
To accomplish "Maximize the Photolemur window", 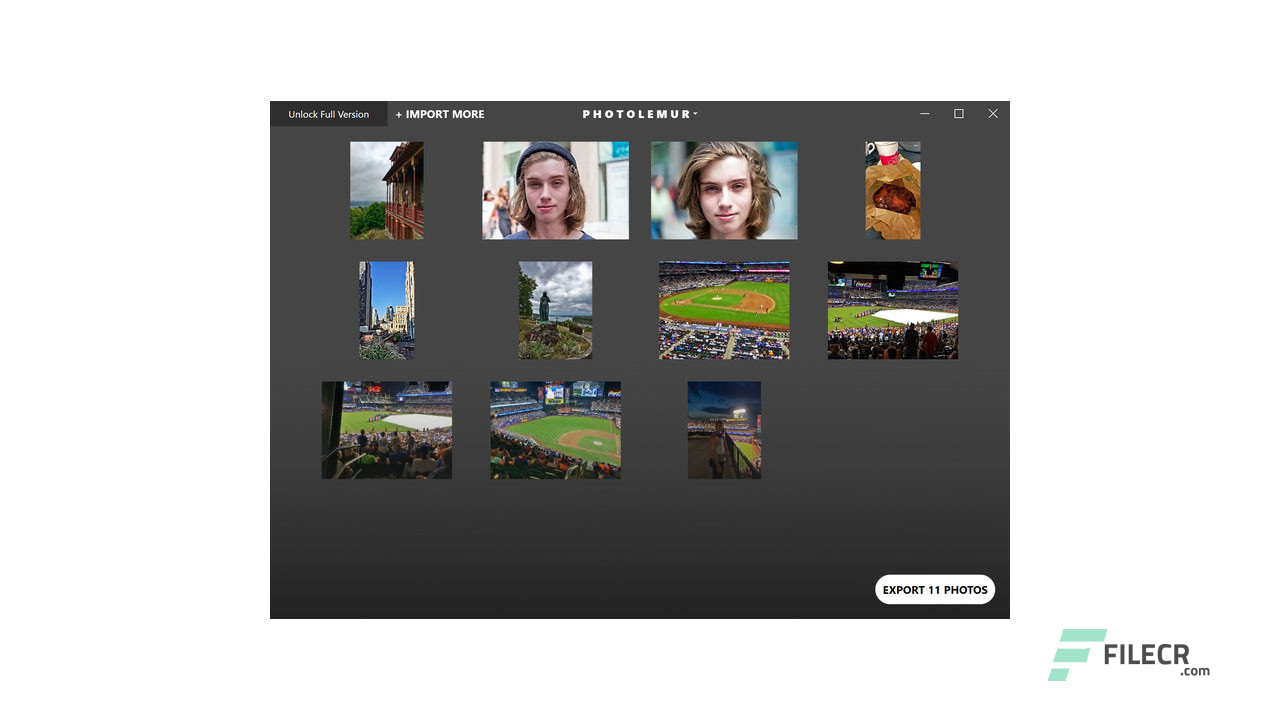I will pos(959,114).
